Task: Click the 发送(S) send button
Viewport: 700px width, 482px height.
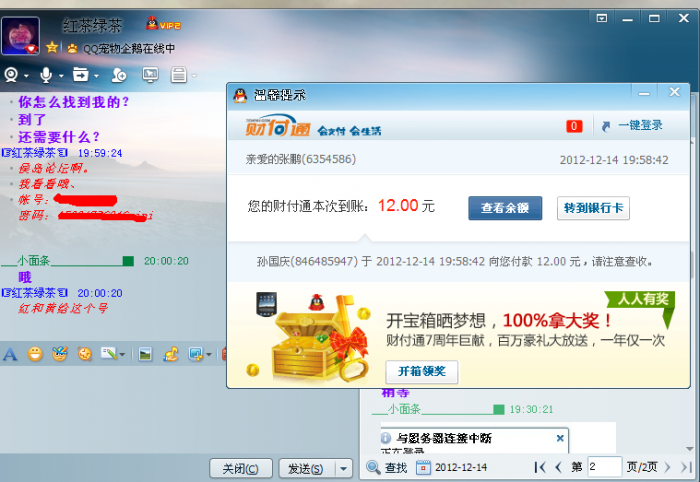Action: (306, 469)
